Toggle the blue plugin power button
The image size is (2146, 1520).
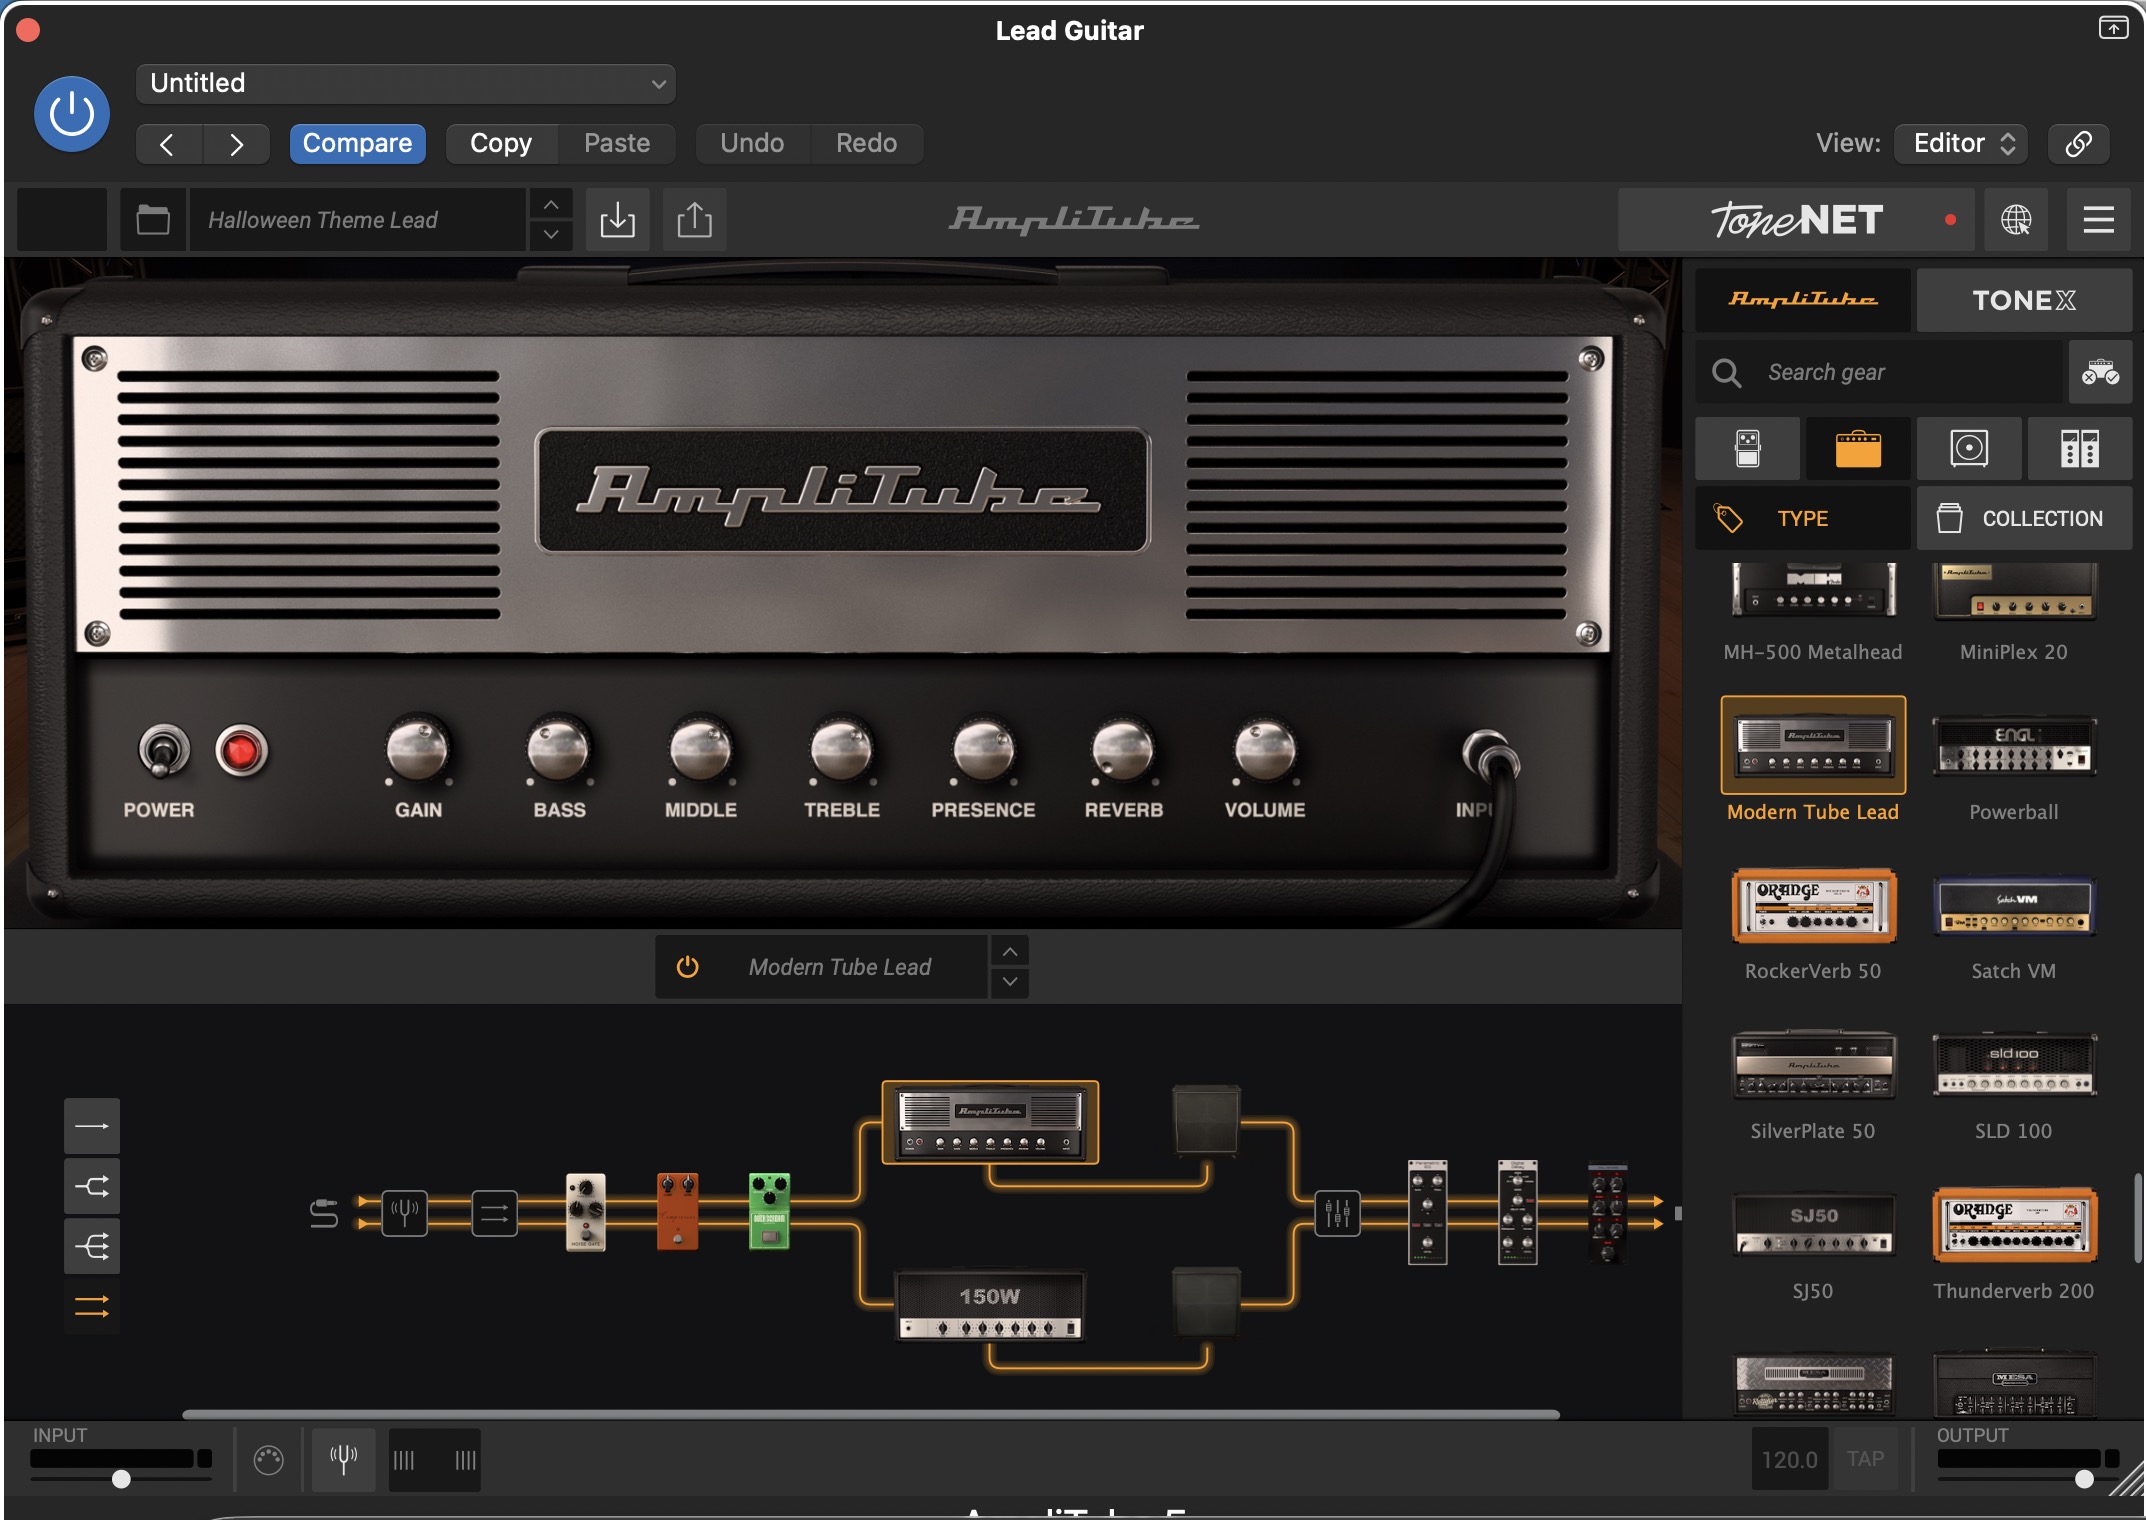72,114
